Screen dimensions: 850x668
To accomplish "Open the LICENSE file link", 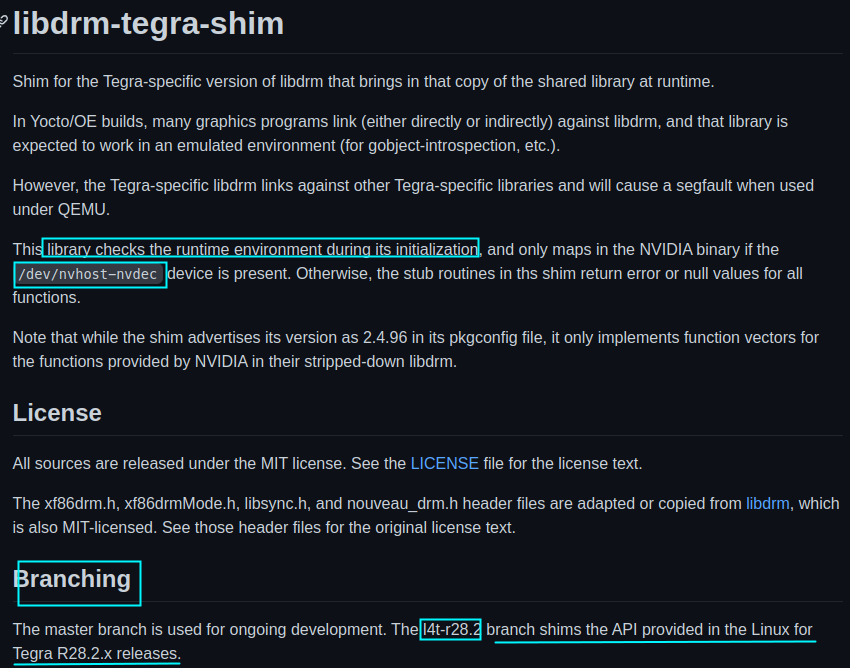I will point(445,464).
